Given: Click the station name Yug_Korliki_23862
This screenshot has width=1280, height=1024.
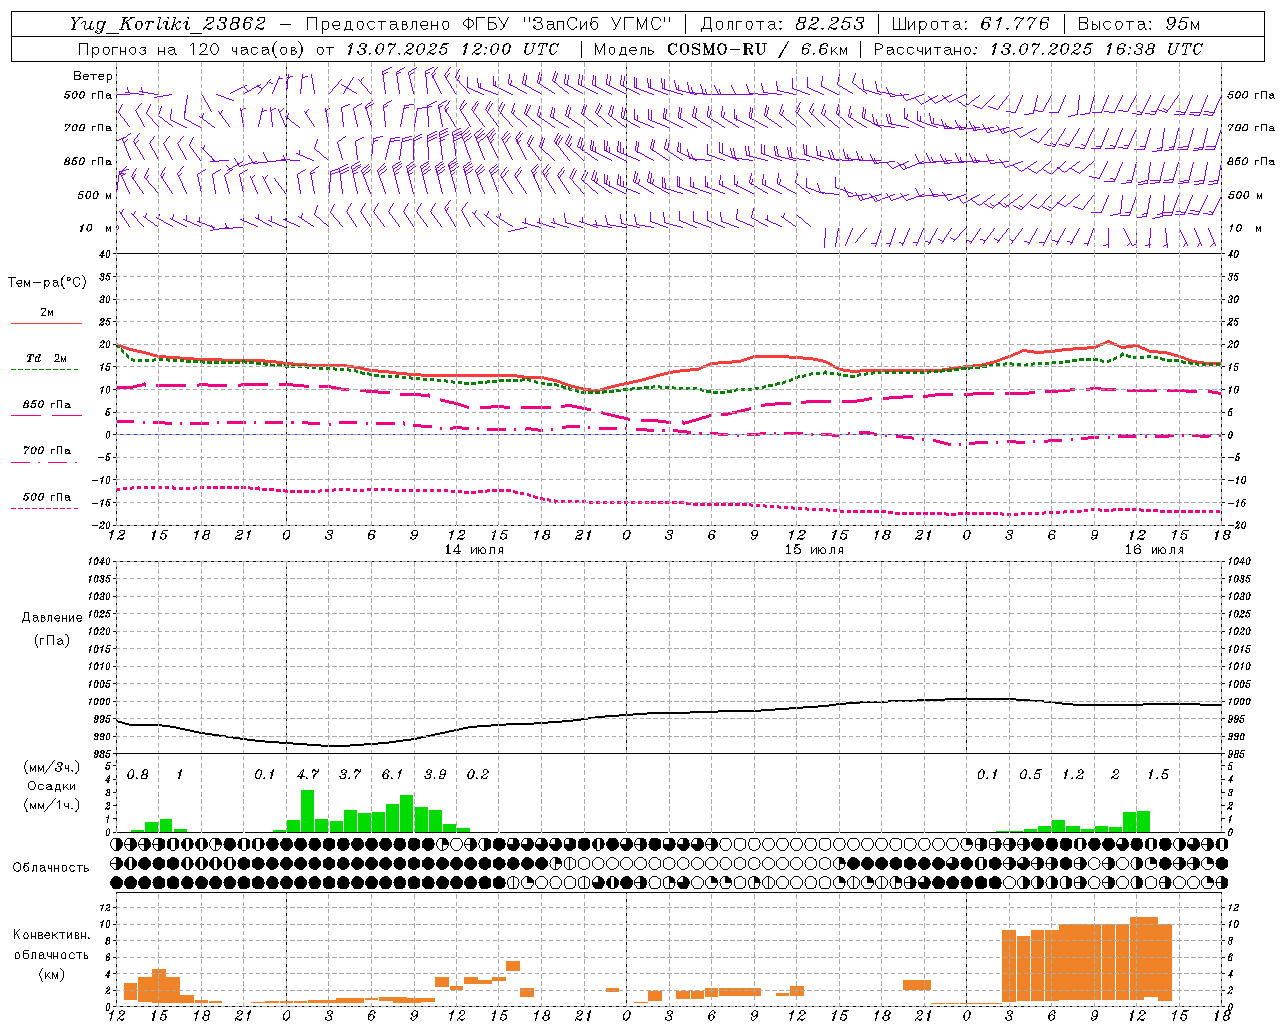Looking at the screenshot, I should [168, 24].
